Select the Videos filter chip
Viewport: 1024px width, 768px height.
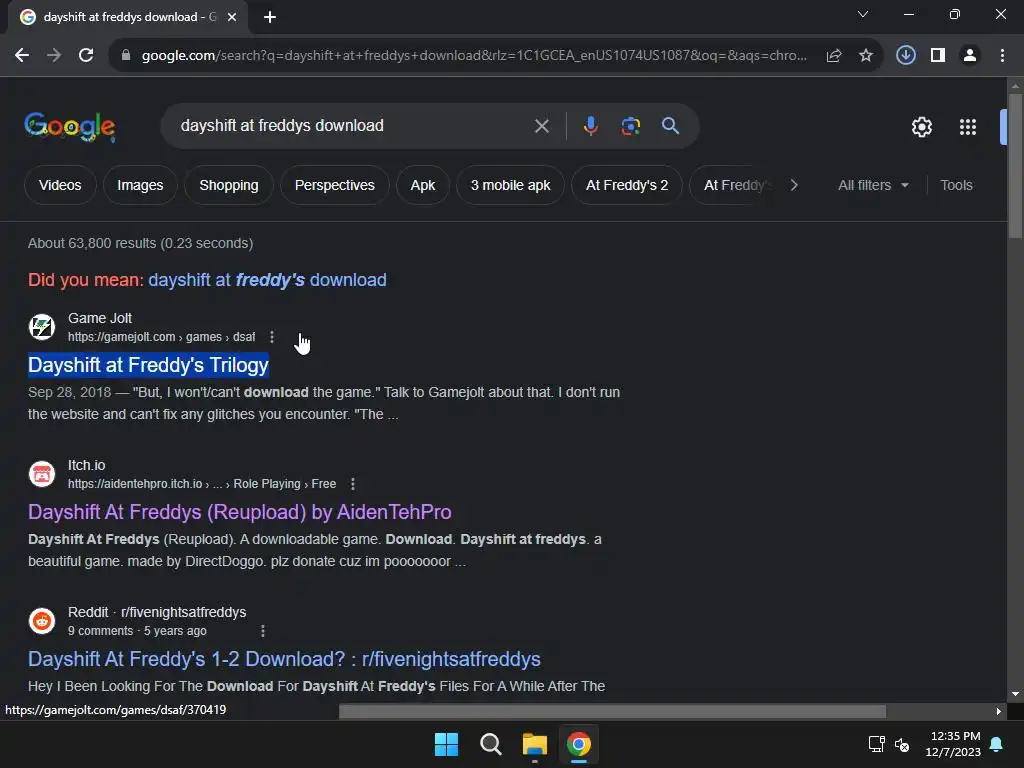[x=60, y=185]
